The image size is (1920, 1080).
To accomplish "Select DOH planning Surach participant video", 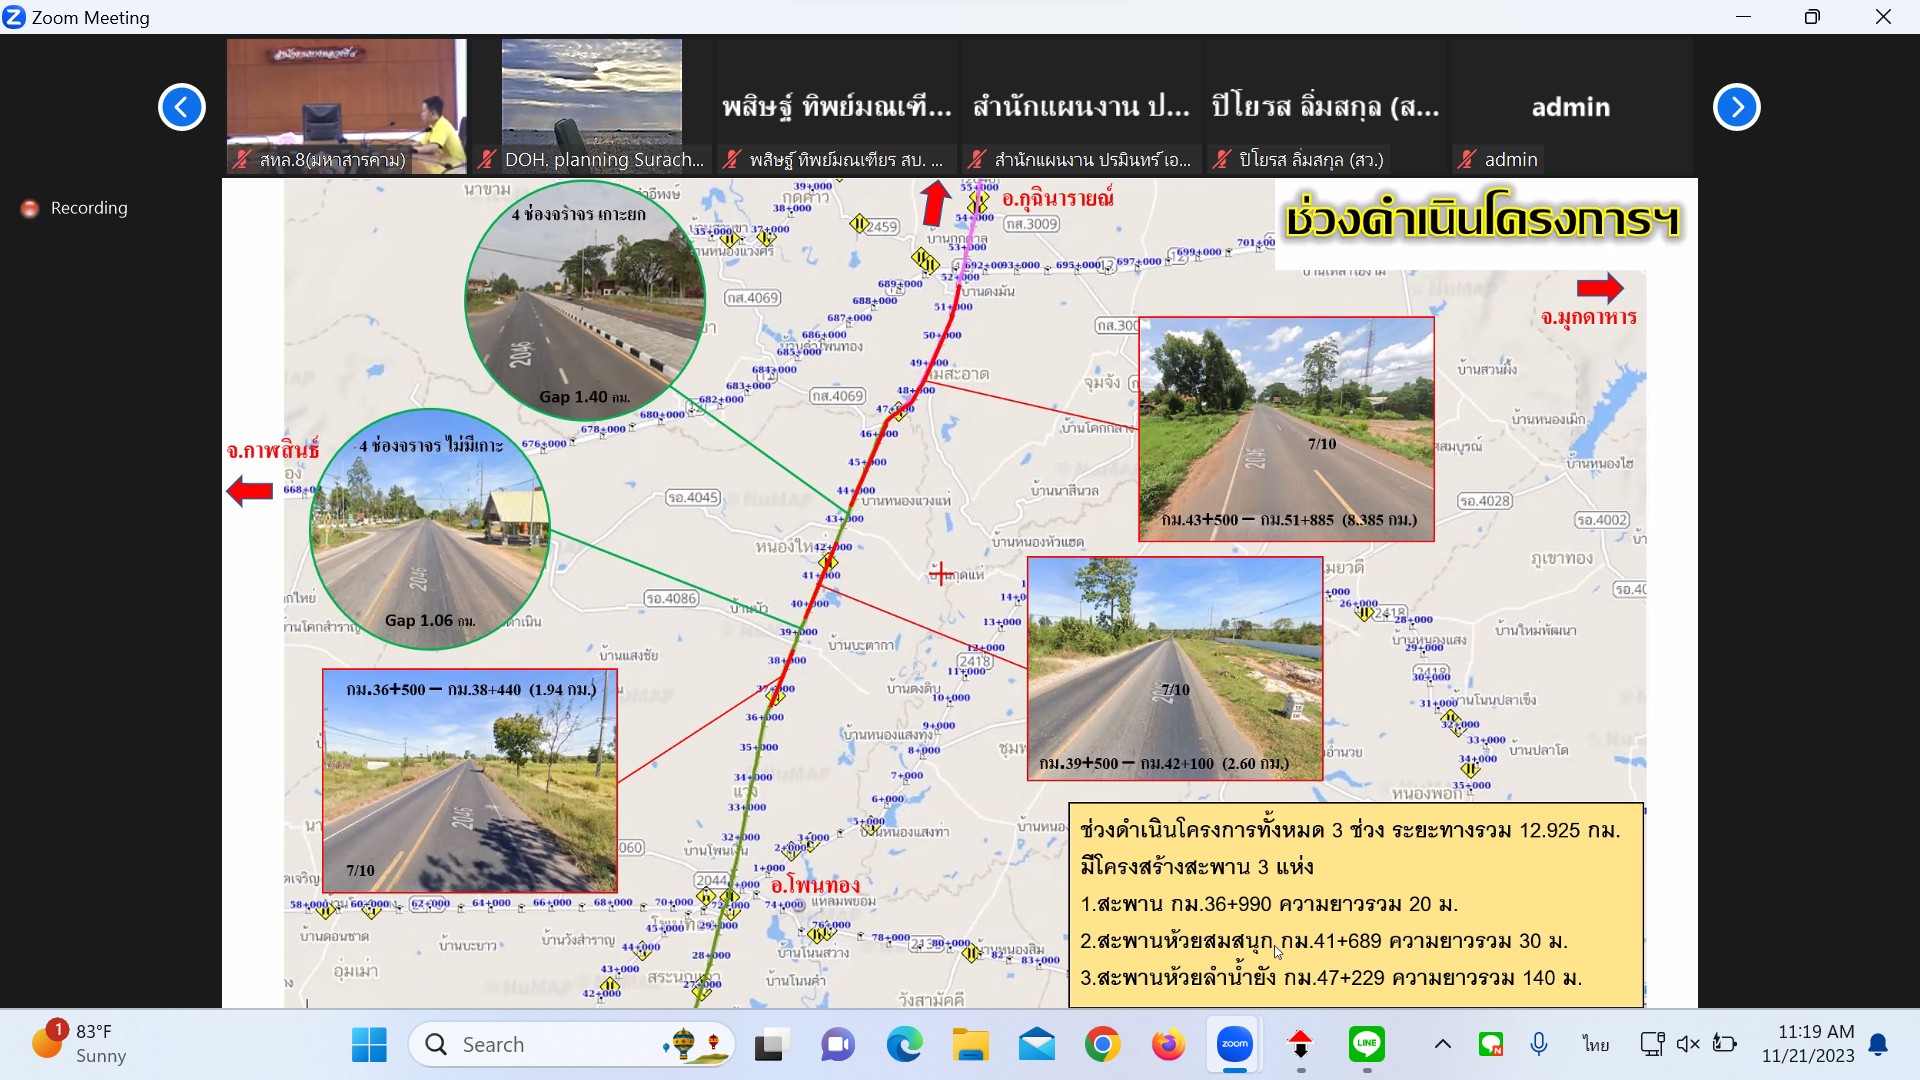I will 592,105.
